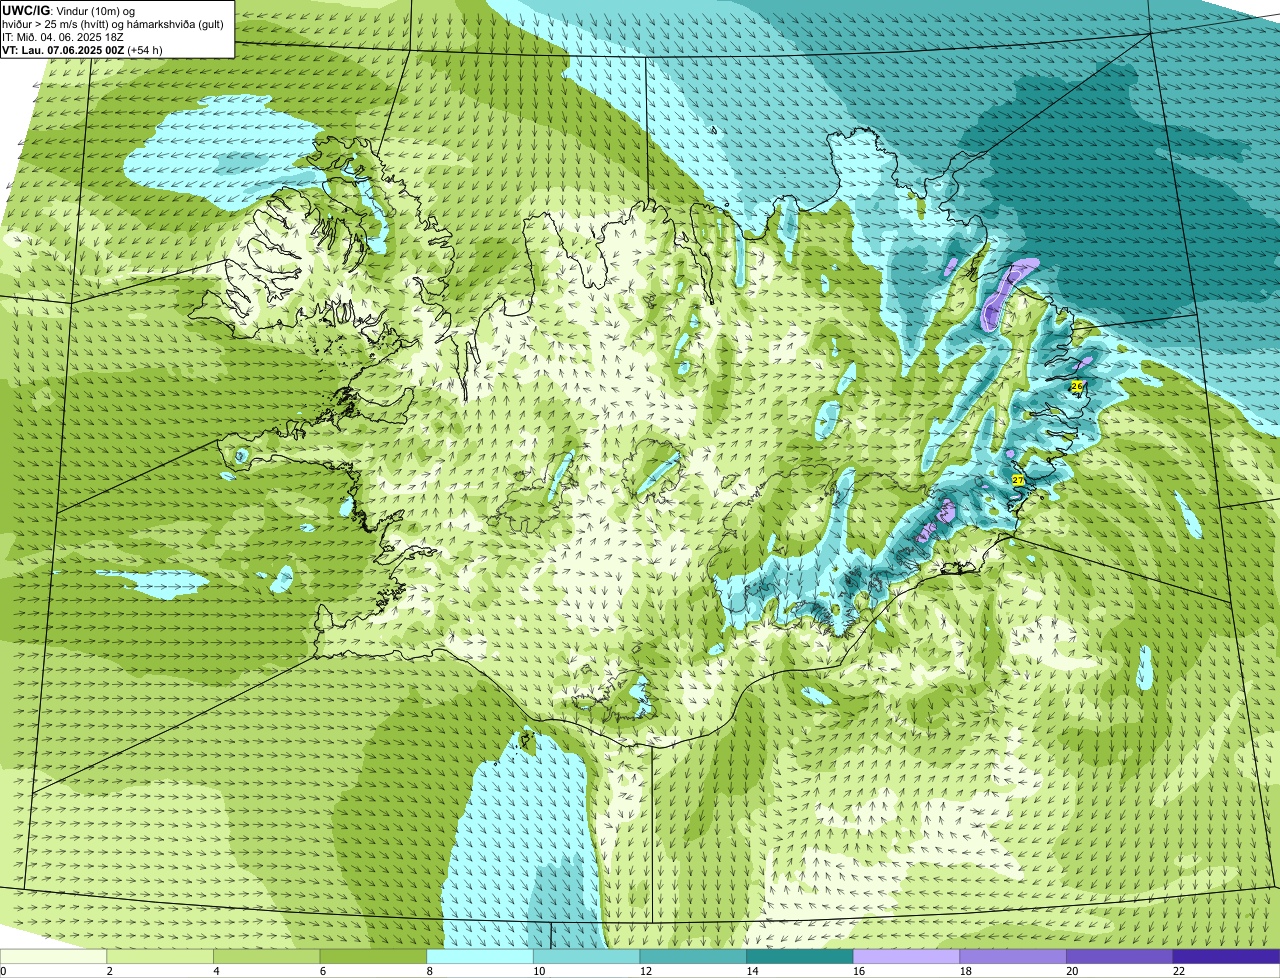The height and width of the screenshot is (978, 1280).
Task: Select the 20–22 m/s violet legend swatch
Action: coord(1120,956)
